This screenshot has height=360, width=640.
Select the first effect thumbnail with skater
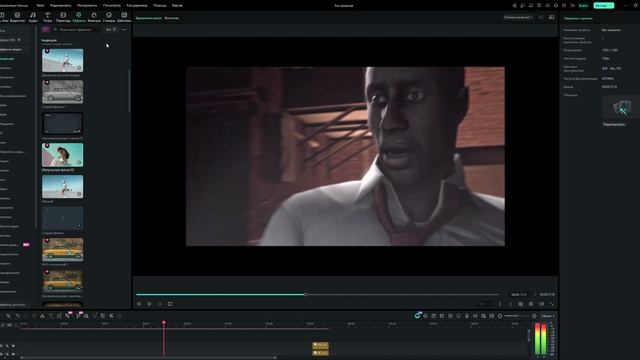click(x=62, y=60)
